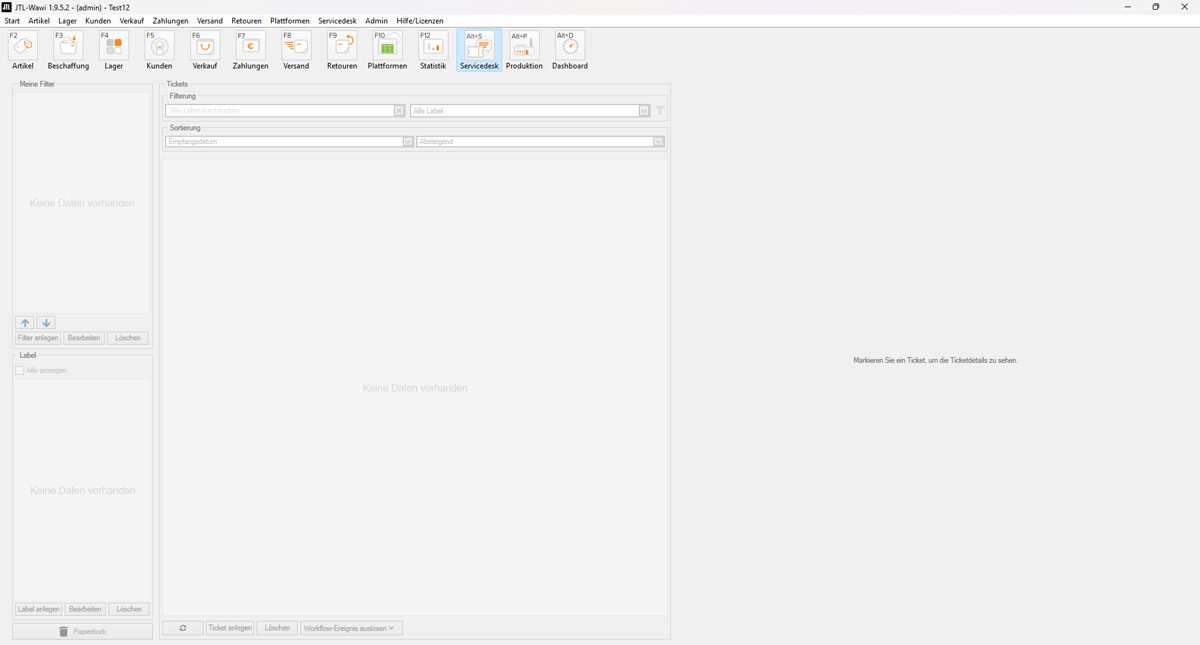Viewport: 1200px width, 645px height.
Task: Open the Dashboard module icon
Action: click(569, 45)
